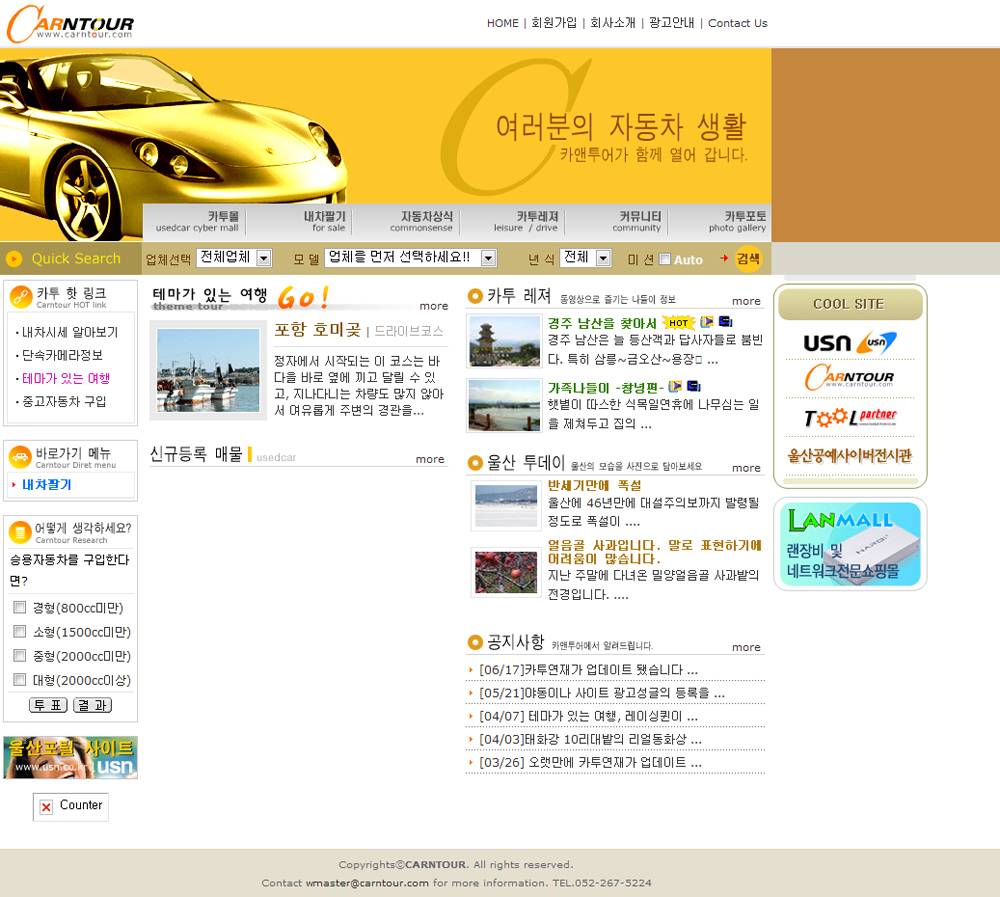1000x897 pixels.
Task: Click the Quick Search arrow icon
Action: pos(14,259)
